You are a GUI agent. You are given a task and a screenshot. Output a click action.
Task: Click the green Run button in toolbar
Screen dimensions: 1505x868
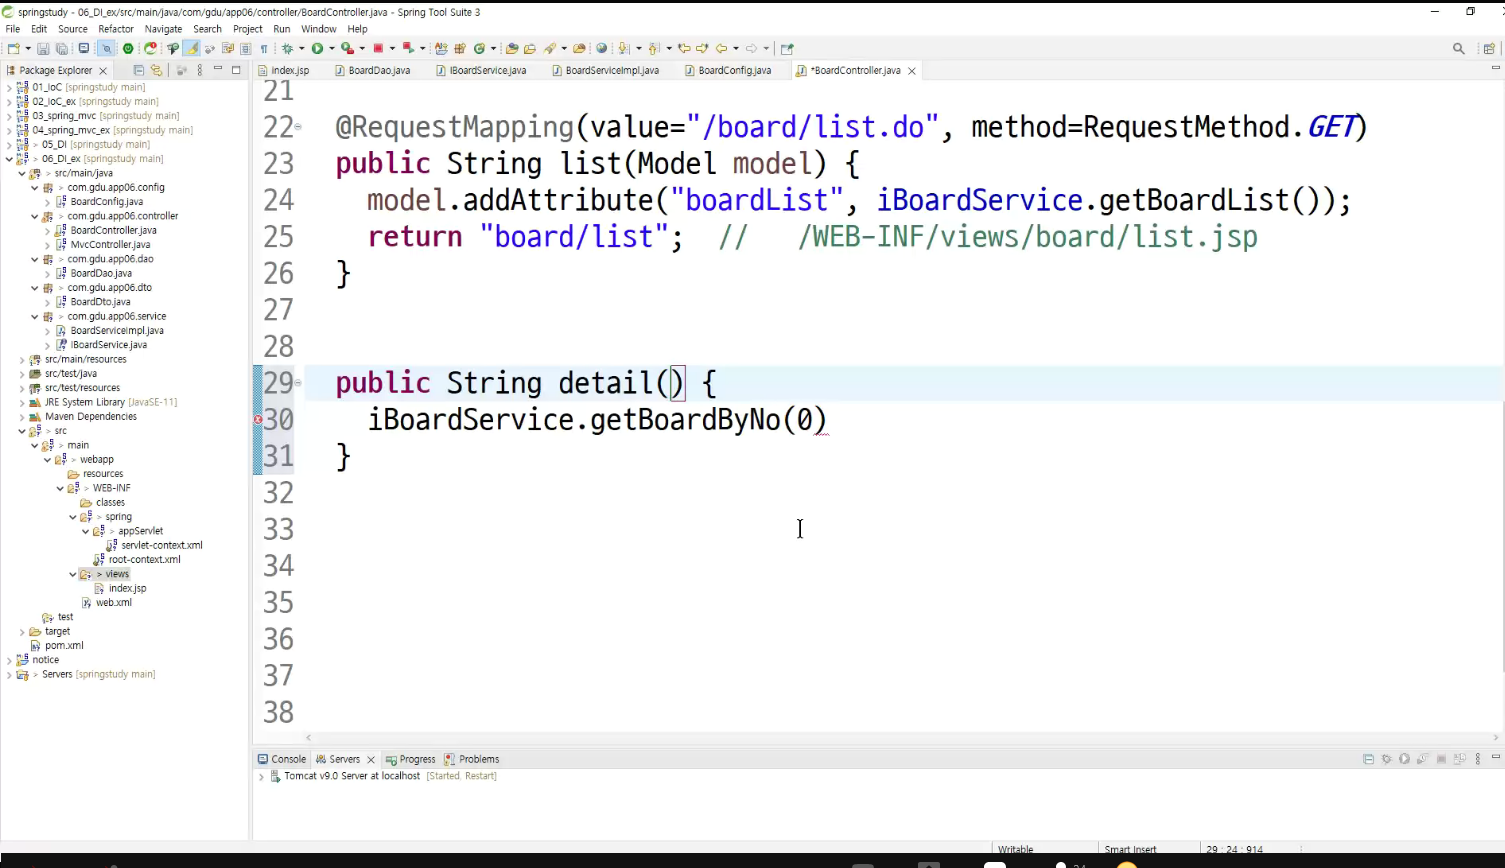click(x=317, y=48)
